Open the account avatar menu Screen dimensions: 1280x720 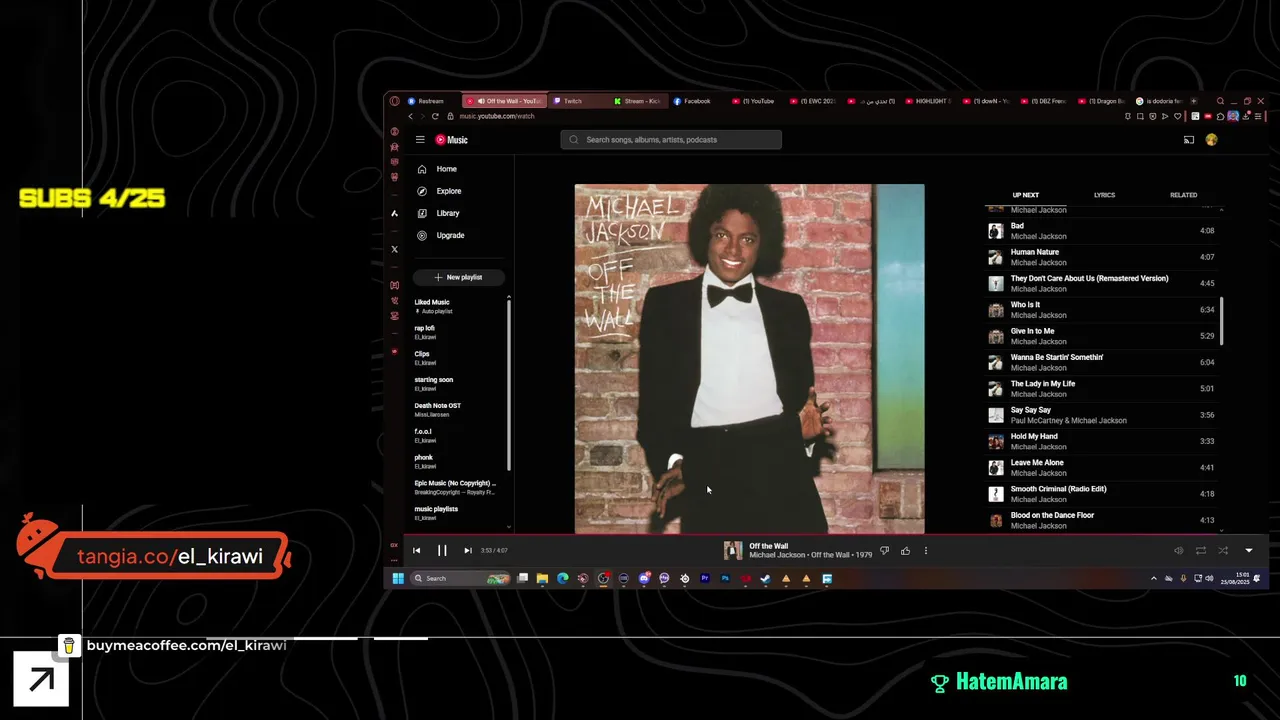click(1211, 140)
